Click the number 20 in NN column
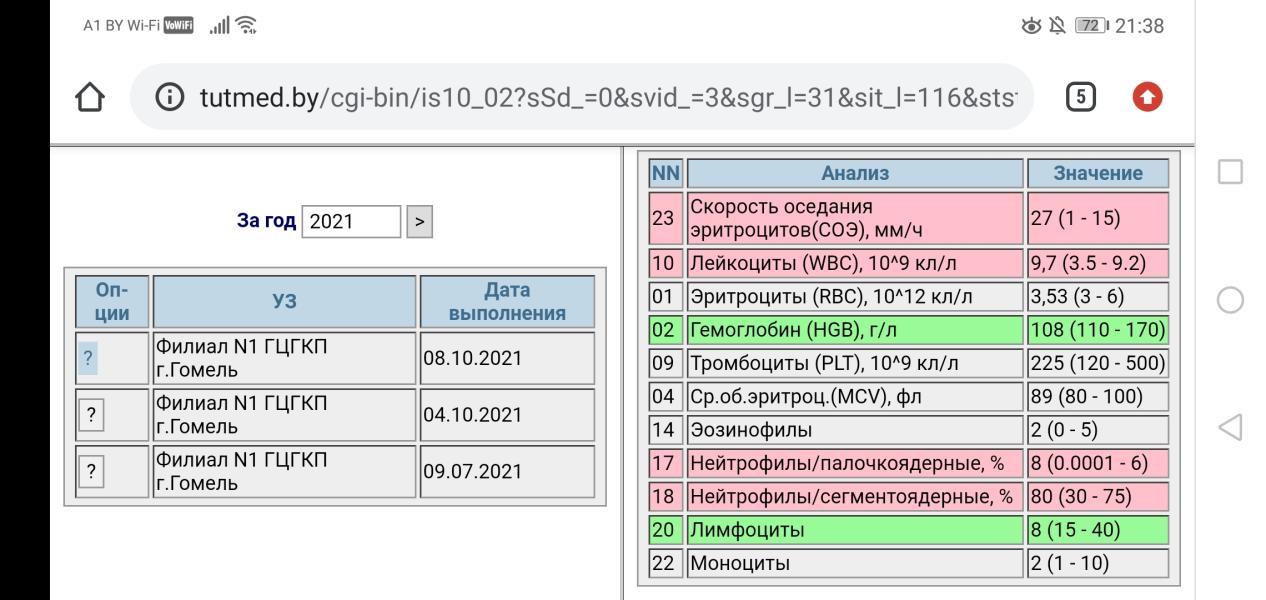Viewport: 1266px width, 600px height. click(666, 529)
